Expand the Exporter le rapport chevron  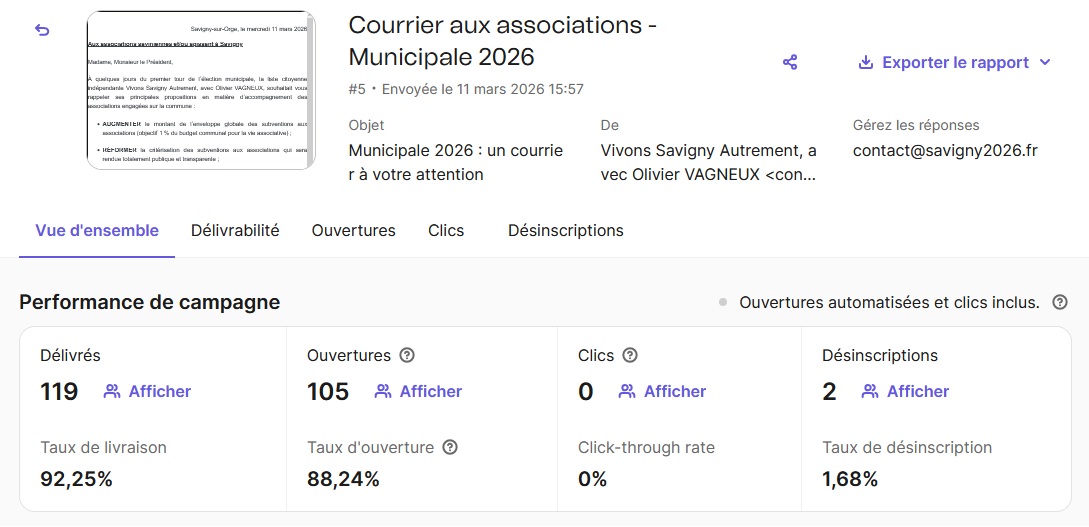point(1046,62)
